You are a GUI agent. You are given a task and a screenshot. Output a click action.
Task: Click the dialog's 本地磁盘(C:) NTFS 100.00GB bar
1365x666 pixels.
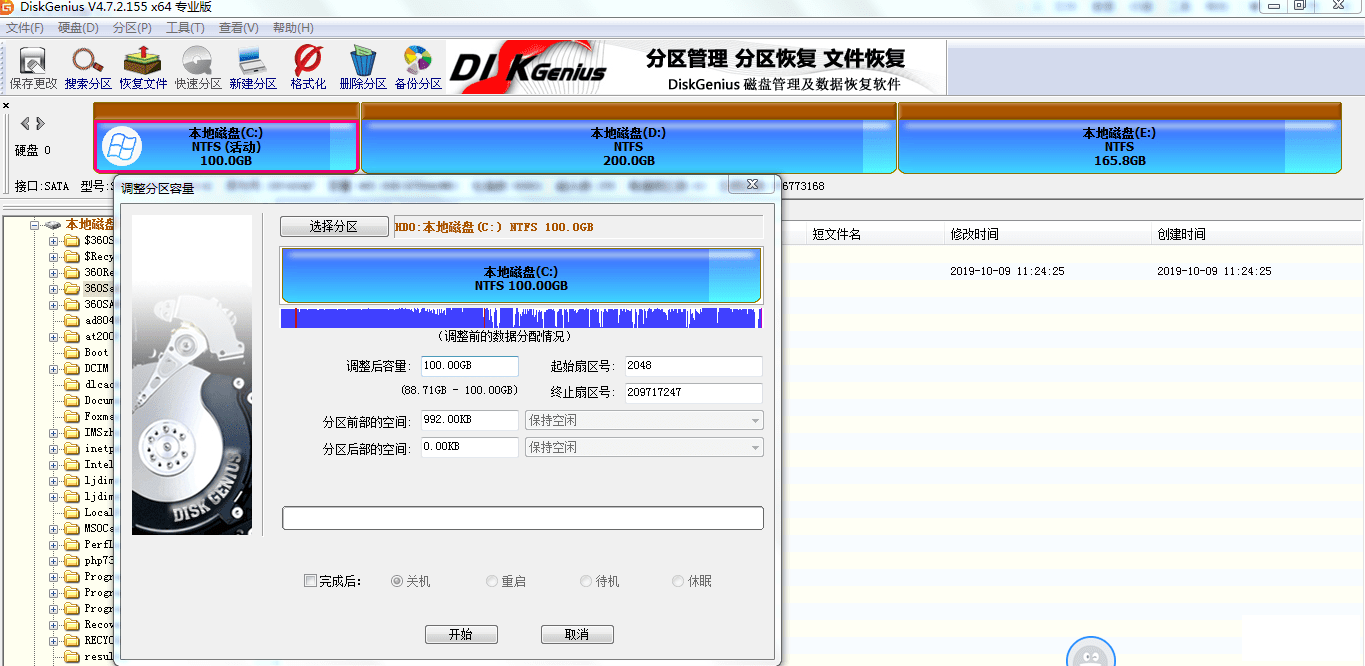521,275
